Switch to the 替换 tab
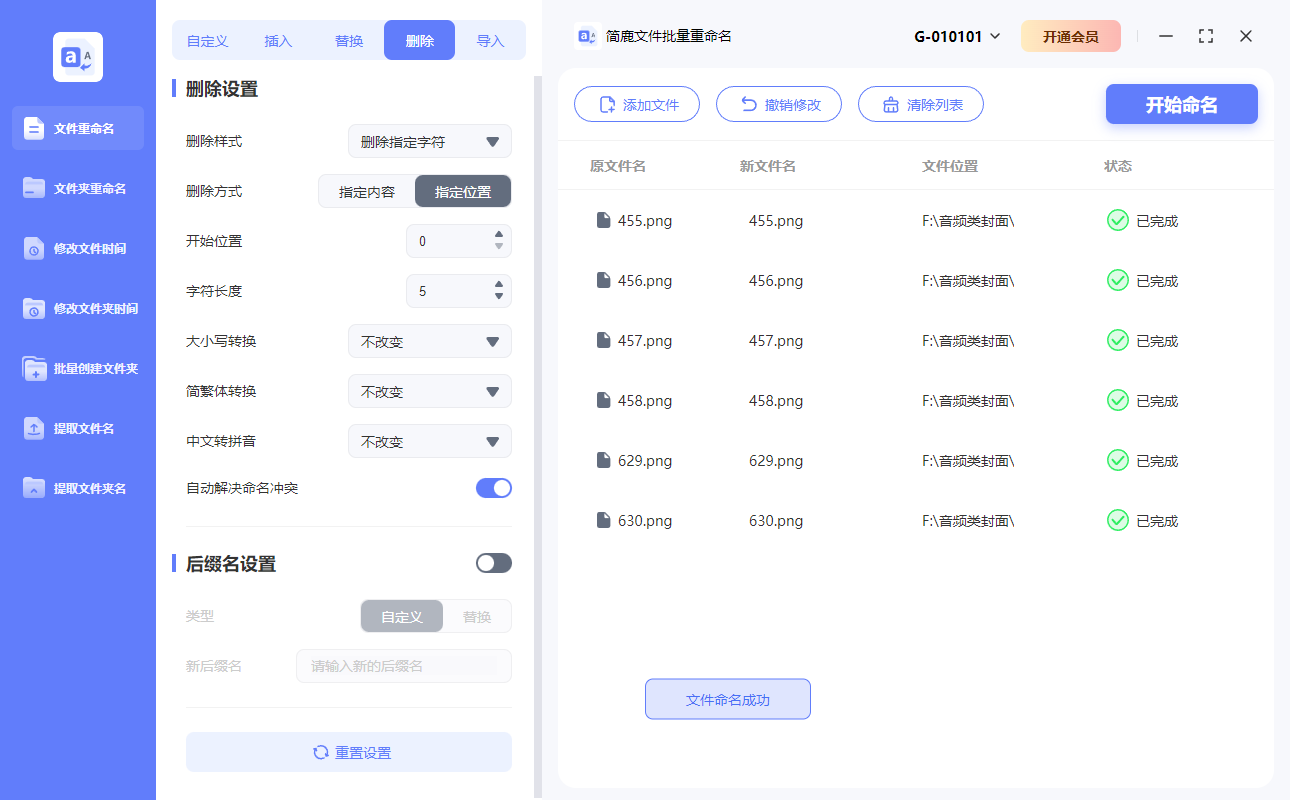This screenshot has height=800, width=1290. point(348,40)
